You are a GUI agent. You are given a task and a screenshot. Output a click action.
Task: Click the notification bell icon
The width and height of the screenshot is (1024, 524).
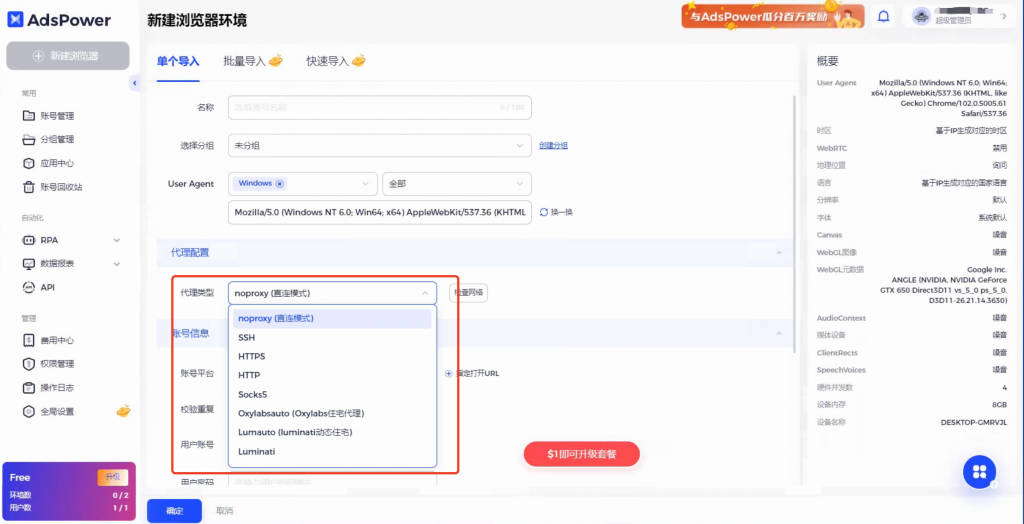click(x=883, y=16)
